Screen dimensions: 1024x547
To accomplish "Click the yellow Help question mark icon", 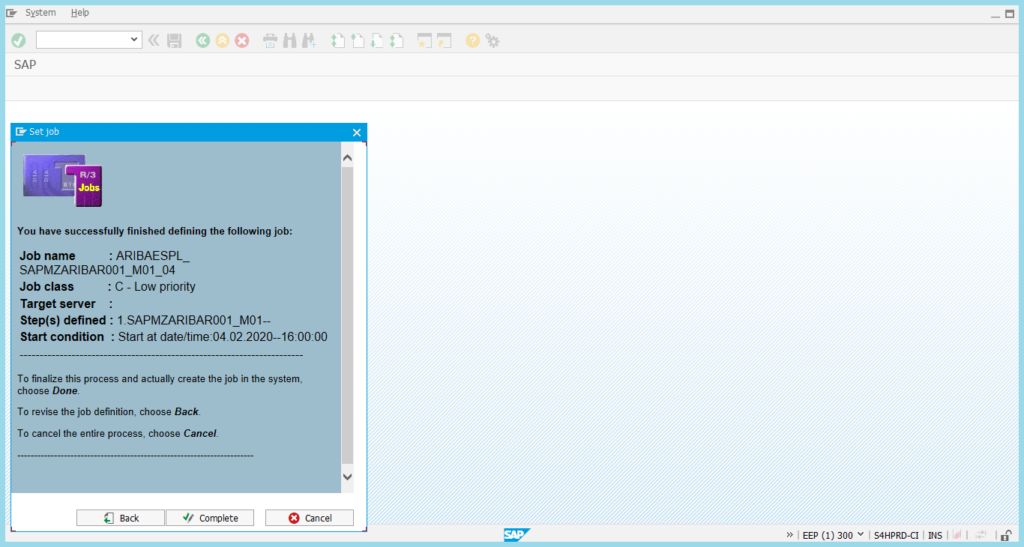I will [472, 40].
